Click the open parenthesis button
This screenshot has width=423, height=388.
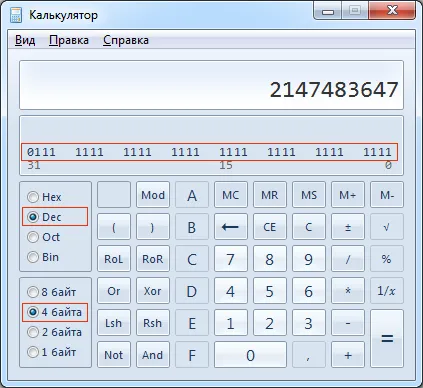tap(114, 227)
